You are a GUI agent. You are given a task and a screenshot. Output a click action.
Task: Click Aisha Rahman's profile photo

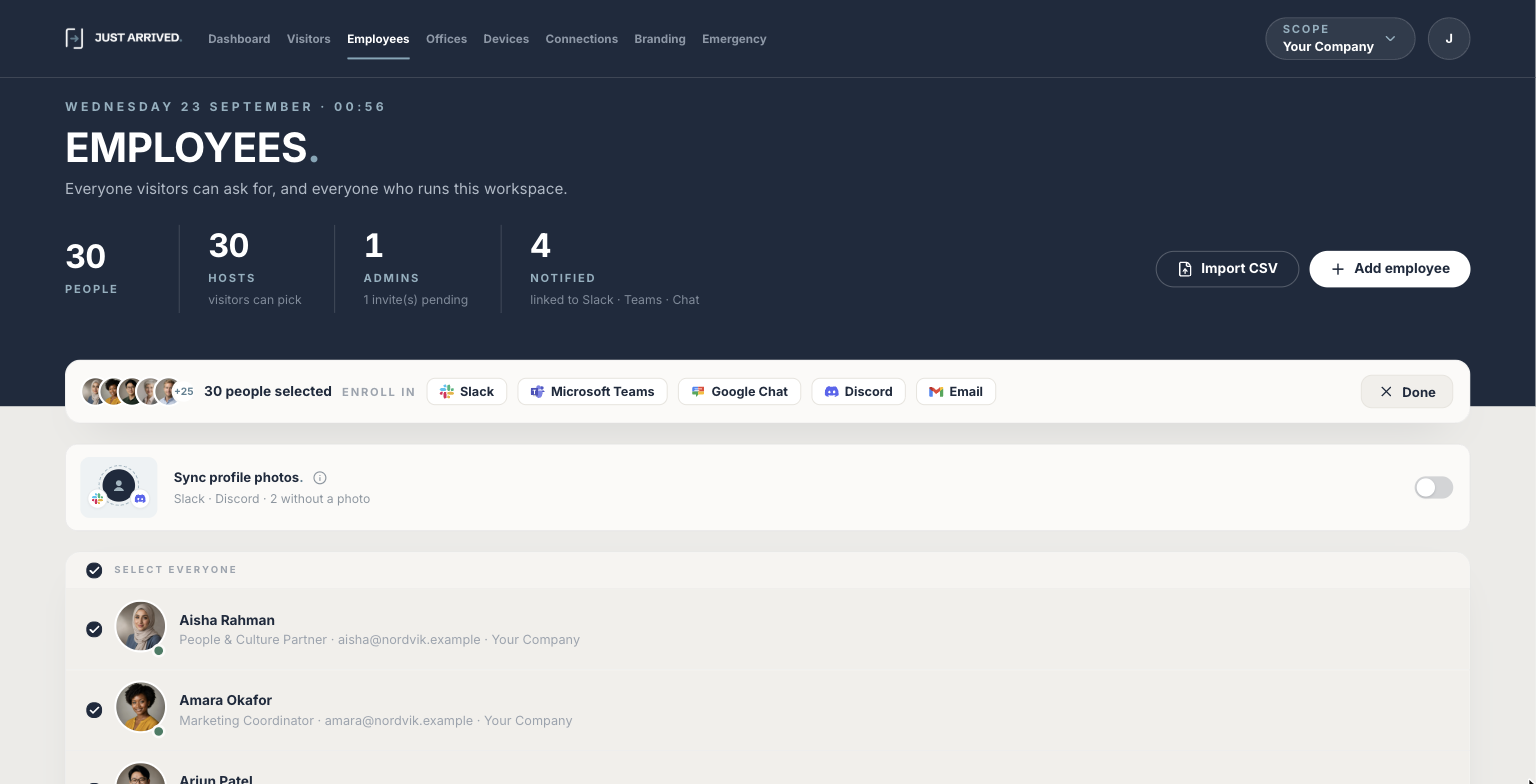pyautogui.click(x=140, y=627)
